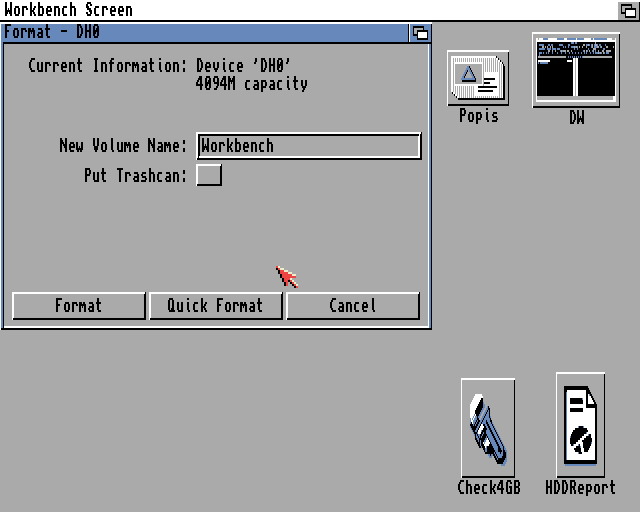Image resolution: width=640 pixels, height=512 pixels.
Task: Start a Quick Format
Action: 215,306
